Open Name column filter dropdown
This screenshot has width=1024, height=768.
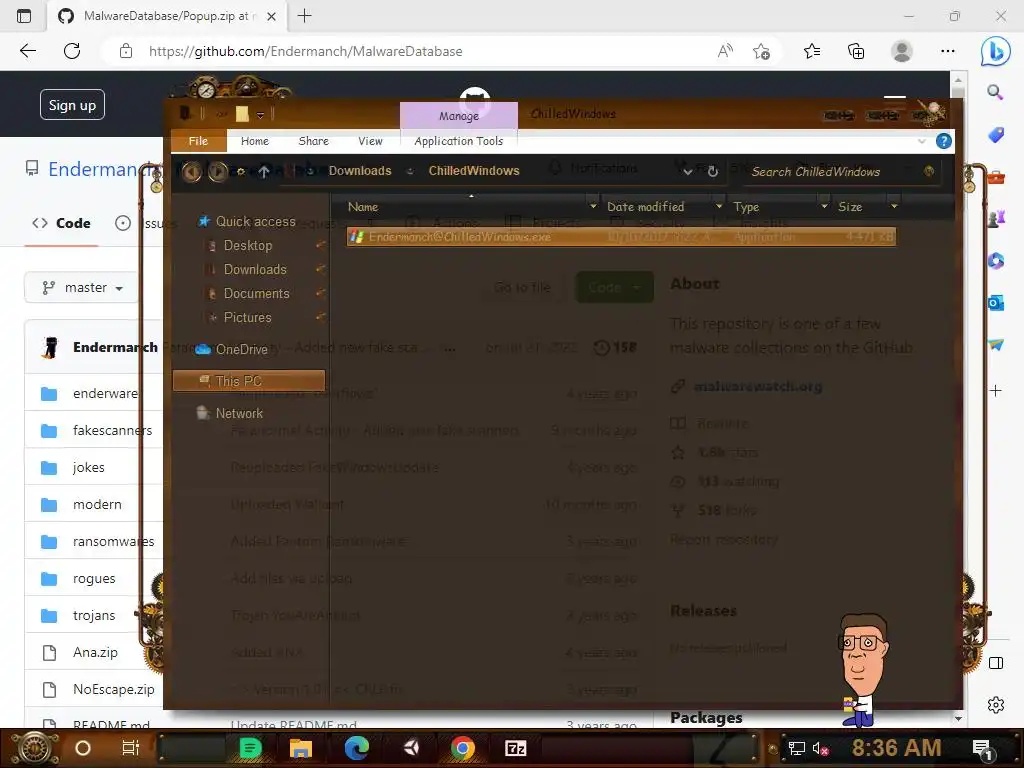click(593, 206)
